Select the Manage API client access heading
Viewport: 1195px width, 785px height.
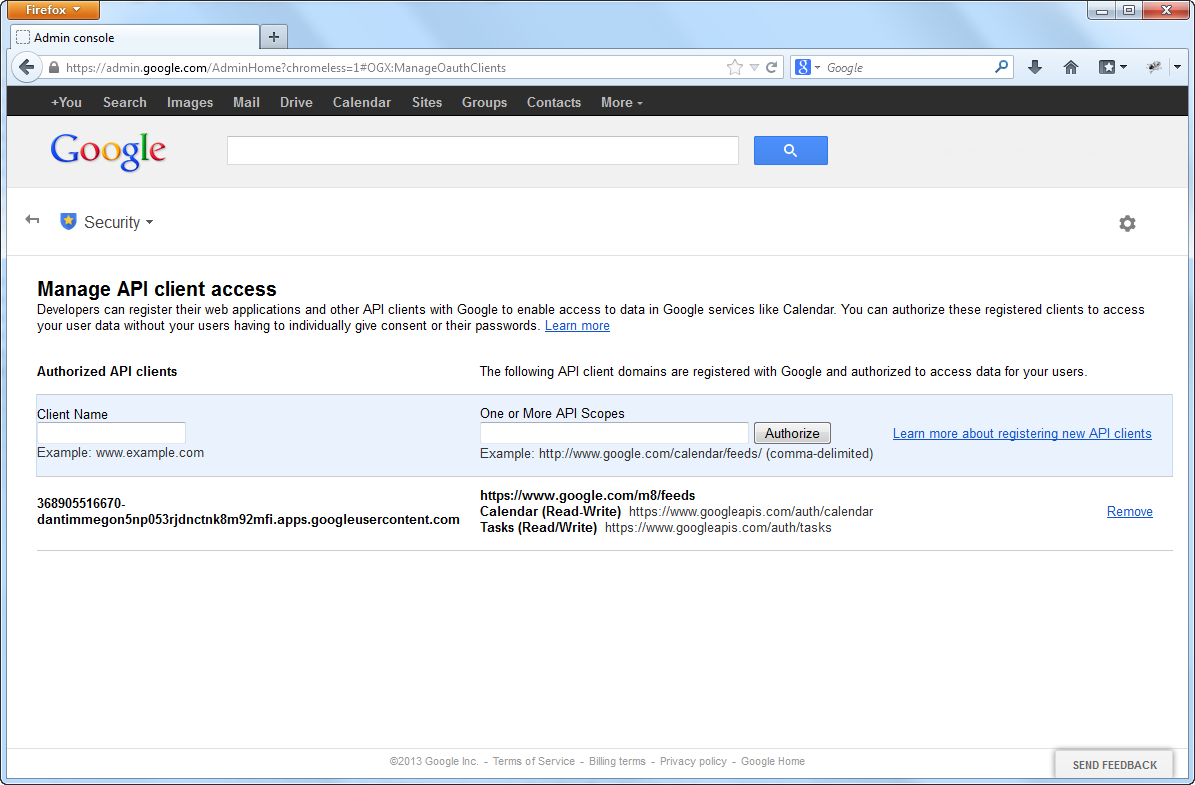[157, 289]
